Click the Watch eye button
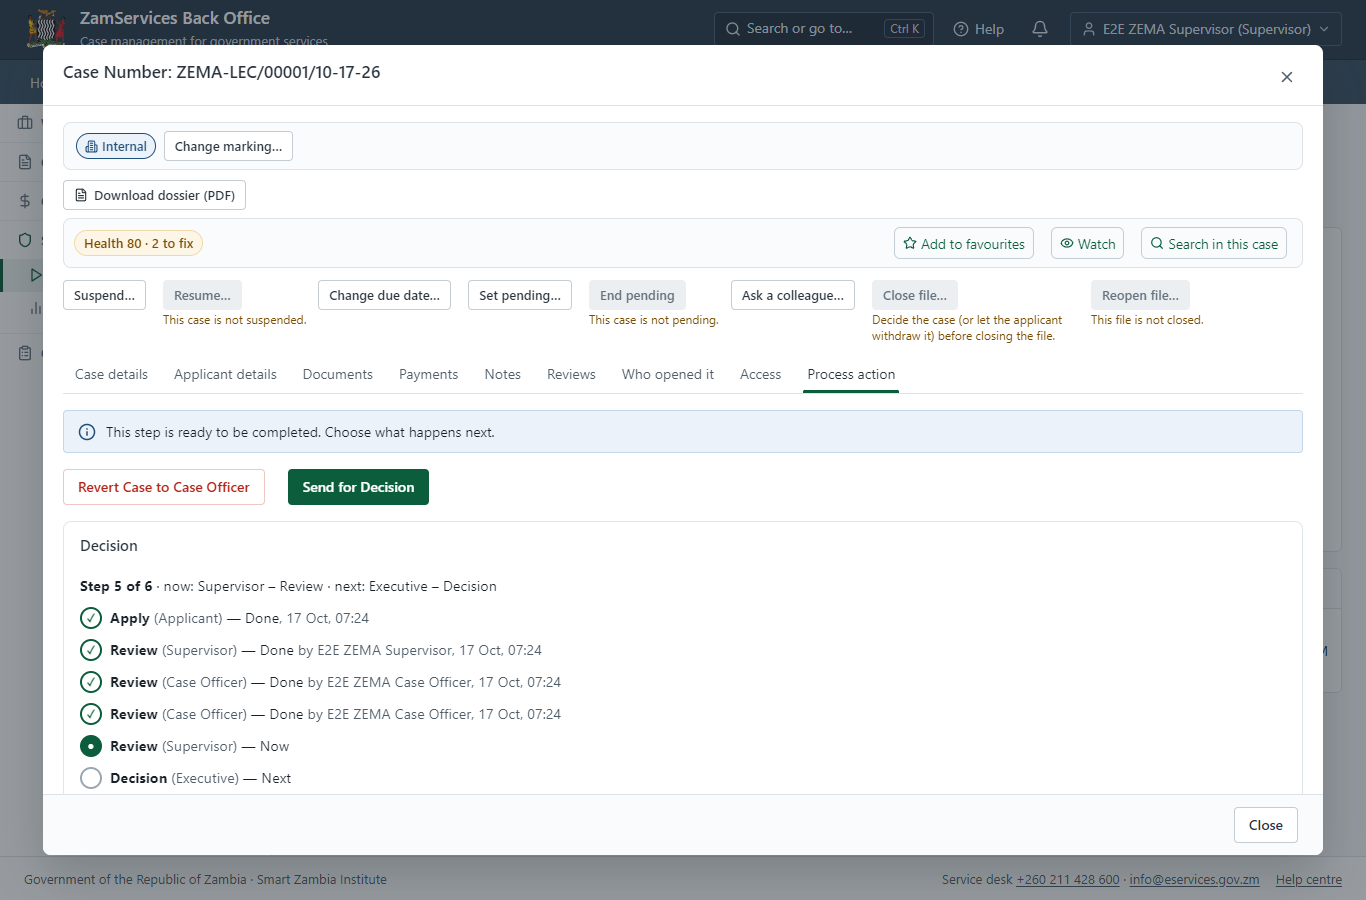This screenshot has height=900, width=1366. pyautogui.click(x=1087, y=244)
